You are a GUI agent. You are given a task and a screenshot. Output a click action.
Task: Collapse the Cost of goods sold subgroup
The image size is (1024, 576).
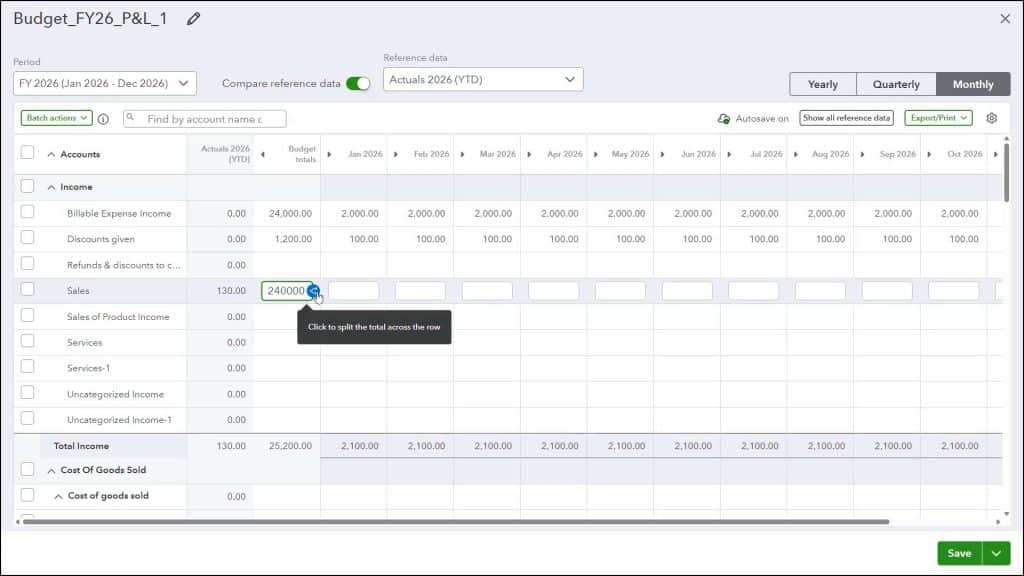point(58,497)
